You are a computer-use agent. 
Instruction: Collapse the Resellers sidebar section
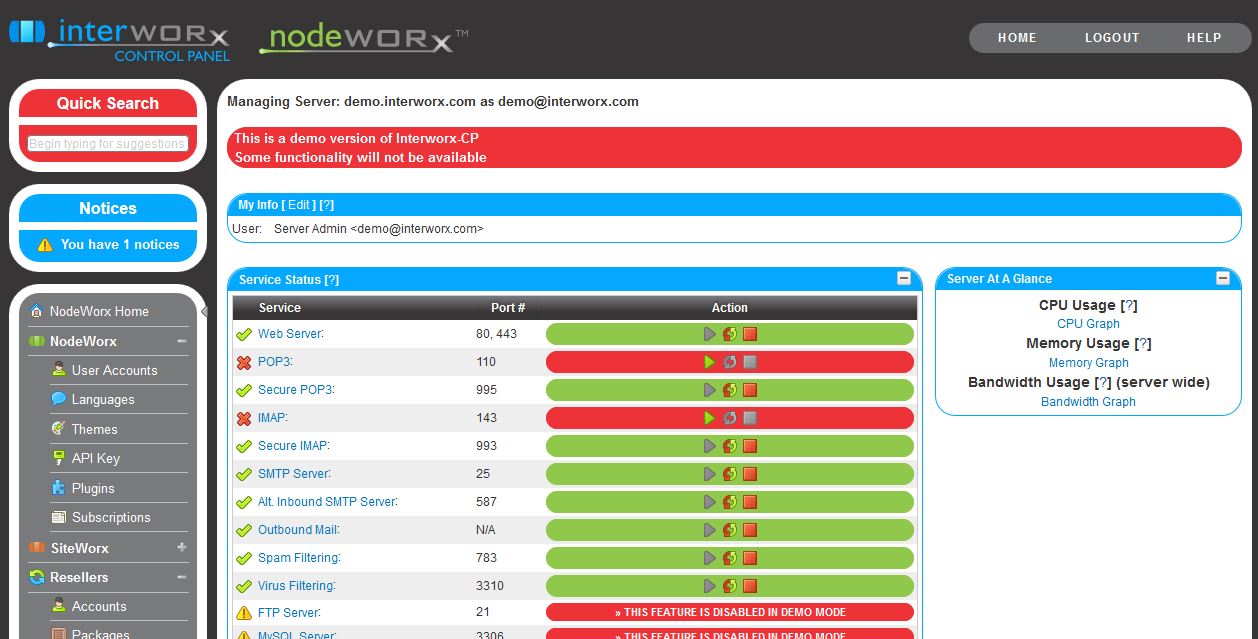(182, 577)
